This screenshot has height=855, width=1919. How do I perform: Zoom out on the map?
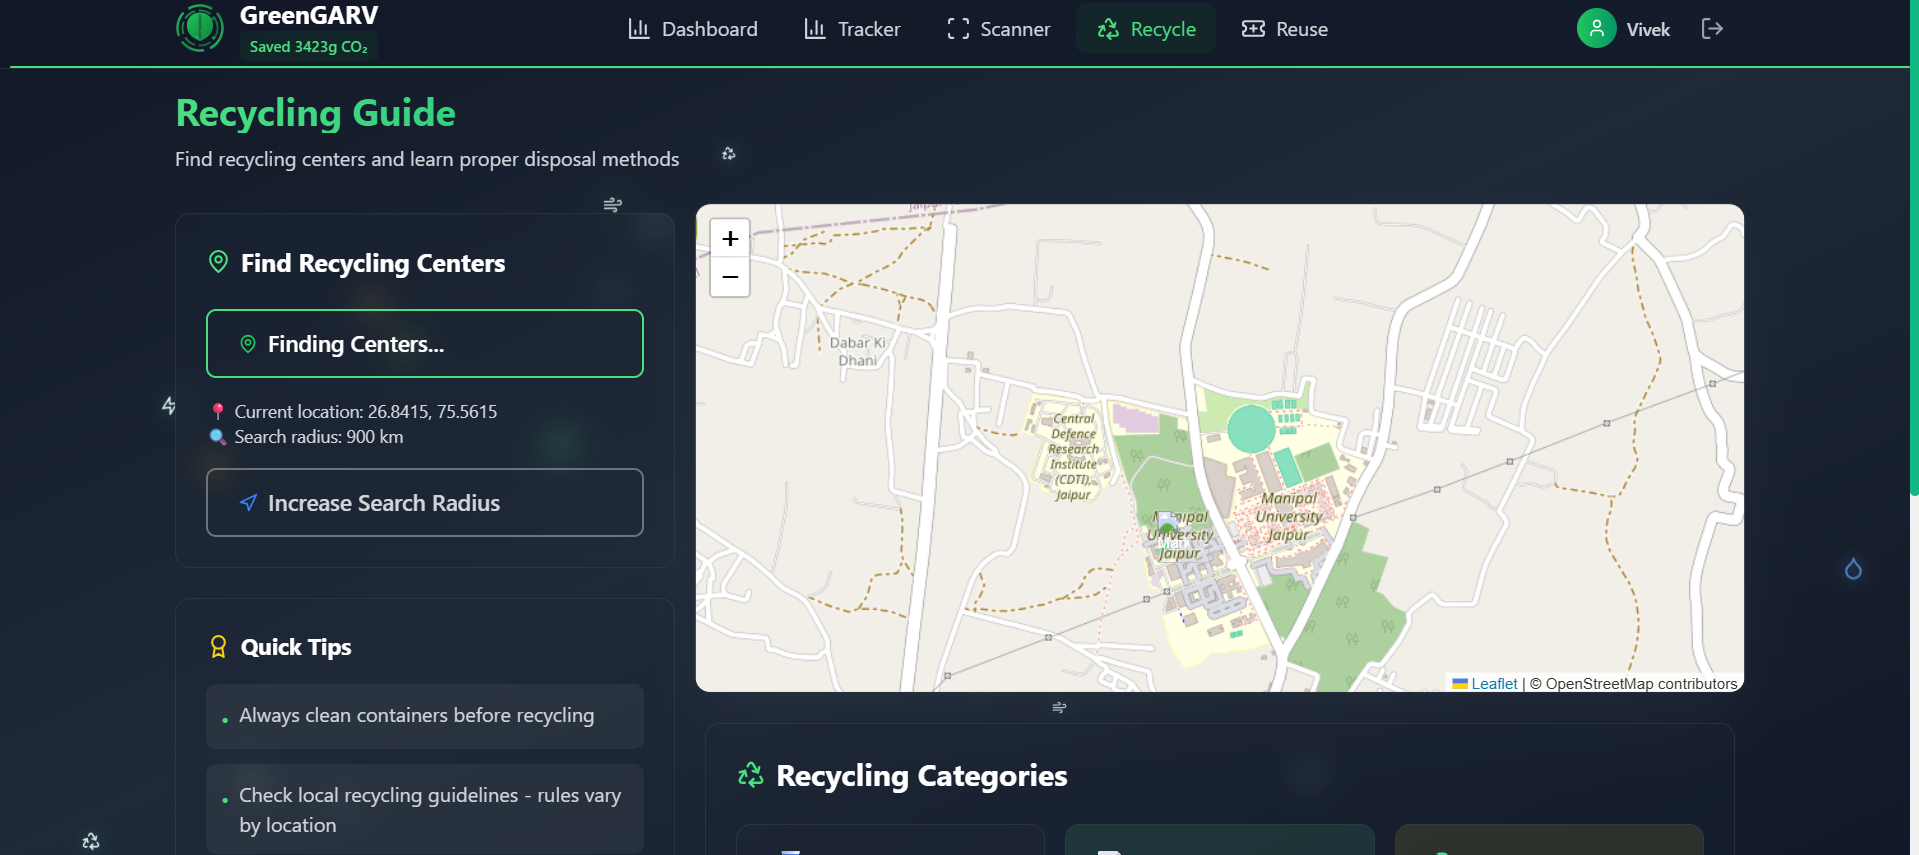click(x=730, y=277)
